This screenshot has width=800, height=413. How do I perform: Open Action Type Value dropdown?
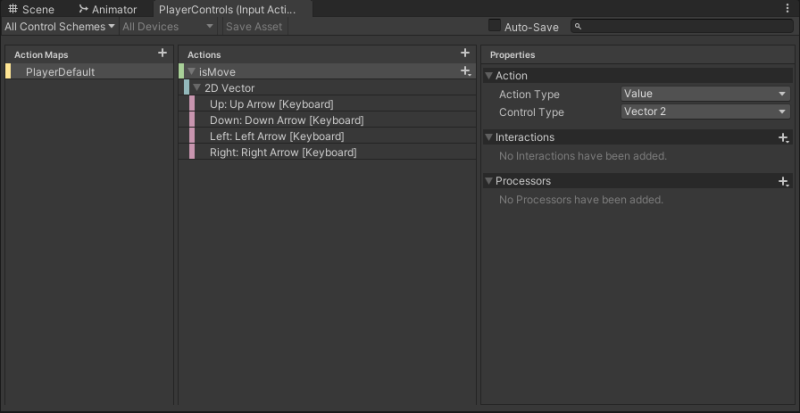705,94
